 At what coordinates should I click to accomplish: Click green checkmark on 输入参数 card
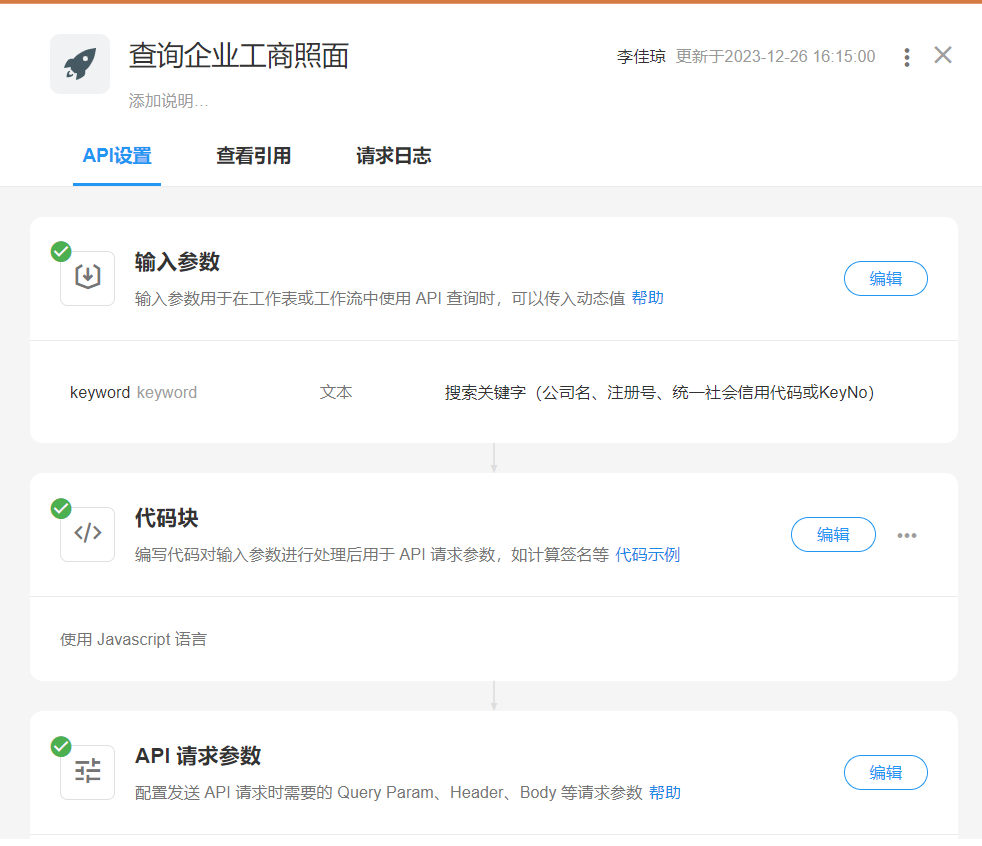click(61, 251)
